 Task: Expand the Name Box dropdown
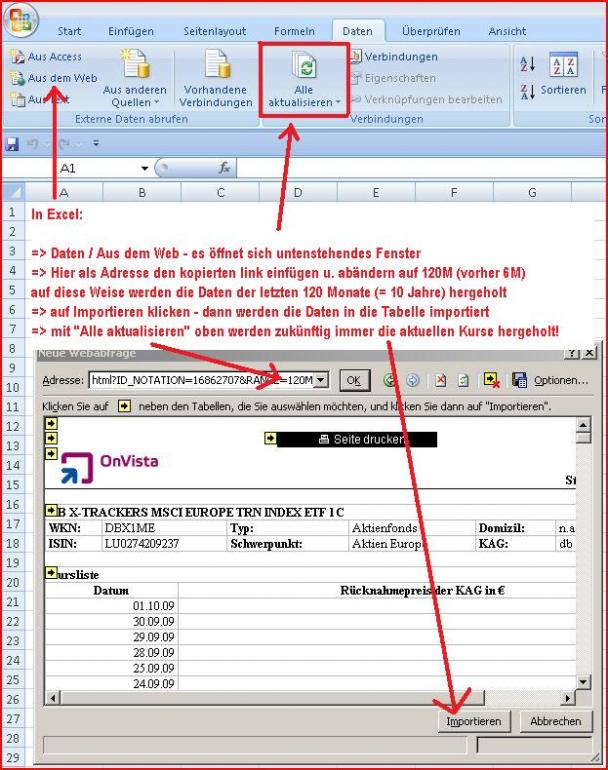(144, 168)
